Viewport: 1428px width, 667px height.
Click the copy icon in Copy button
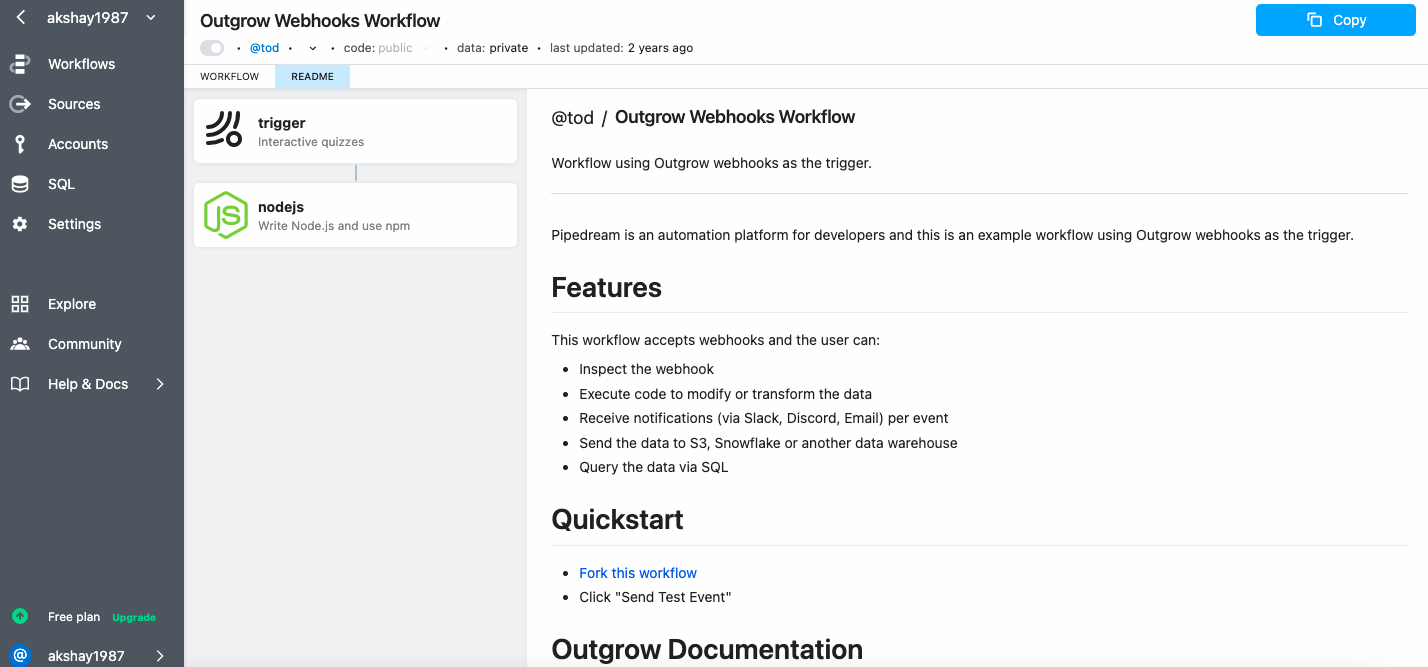[x=1315, y=20]
